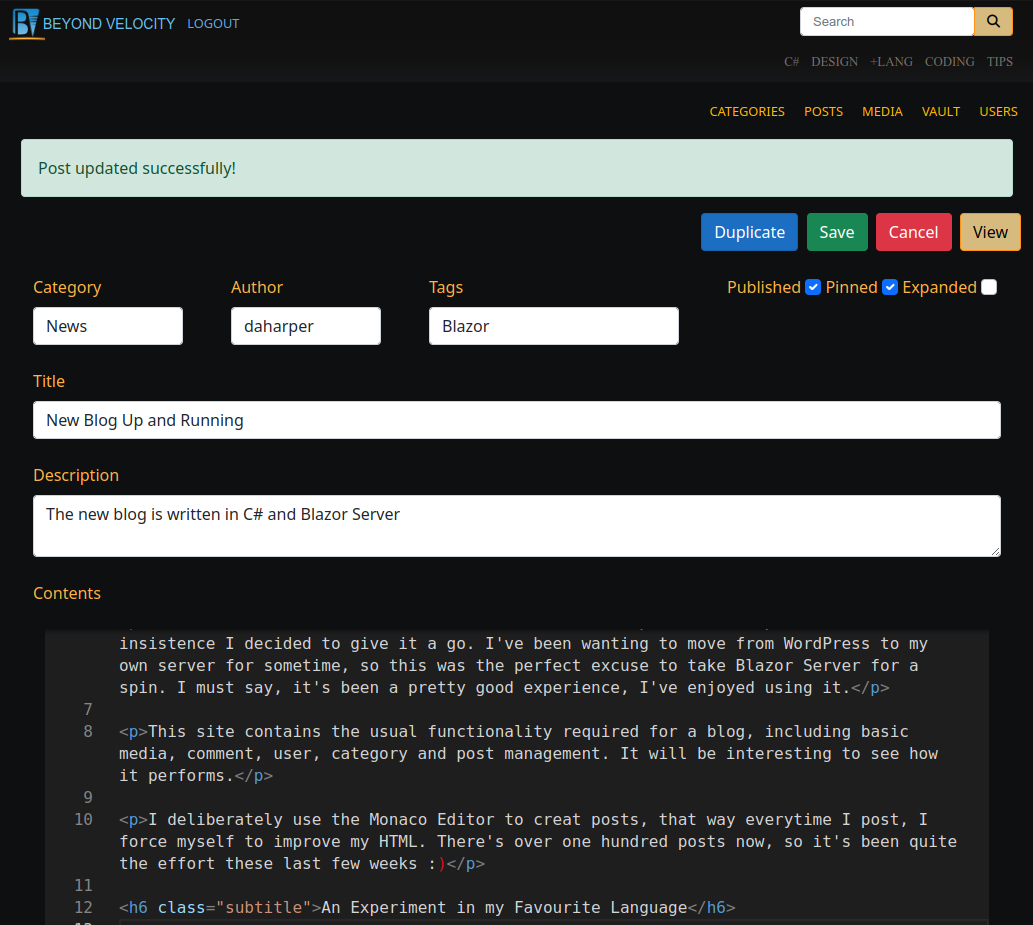Click the Pinned label text
The width and height of the screenshot is (1033, 925).
point(851,287)
